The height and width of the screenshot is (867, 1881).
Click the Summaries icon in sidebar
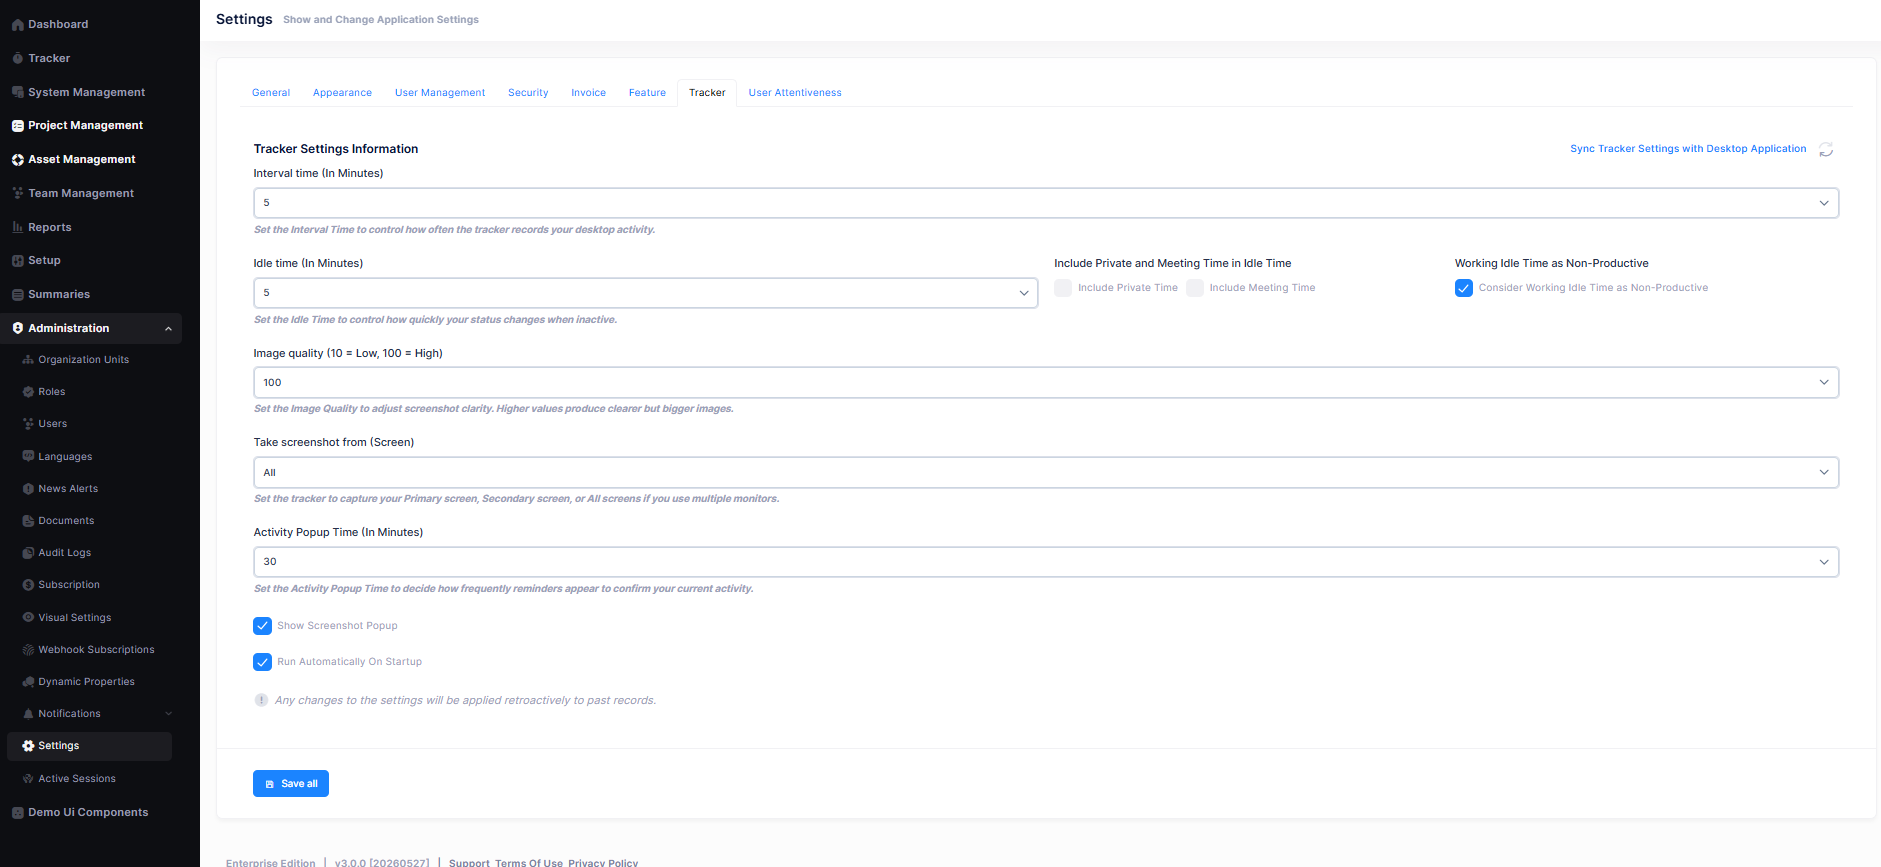pos(17,295)
